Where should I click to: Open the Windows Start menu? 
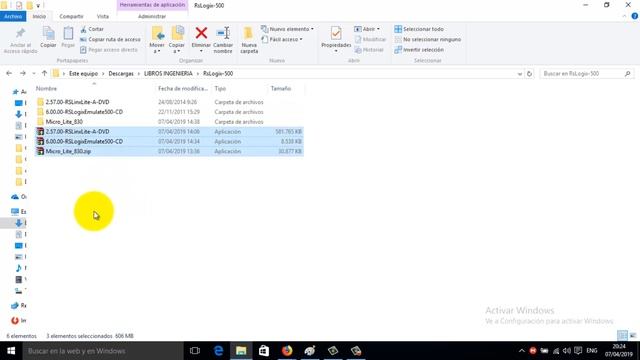[x=11, y=351]
